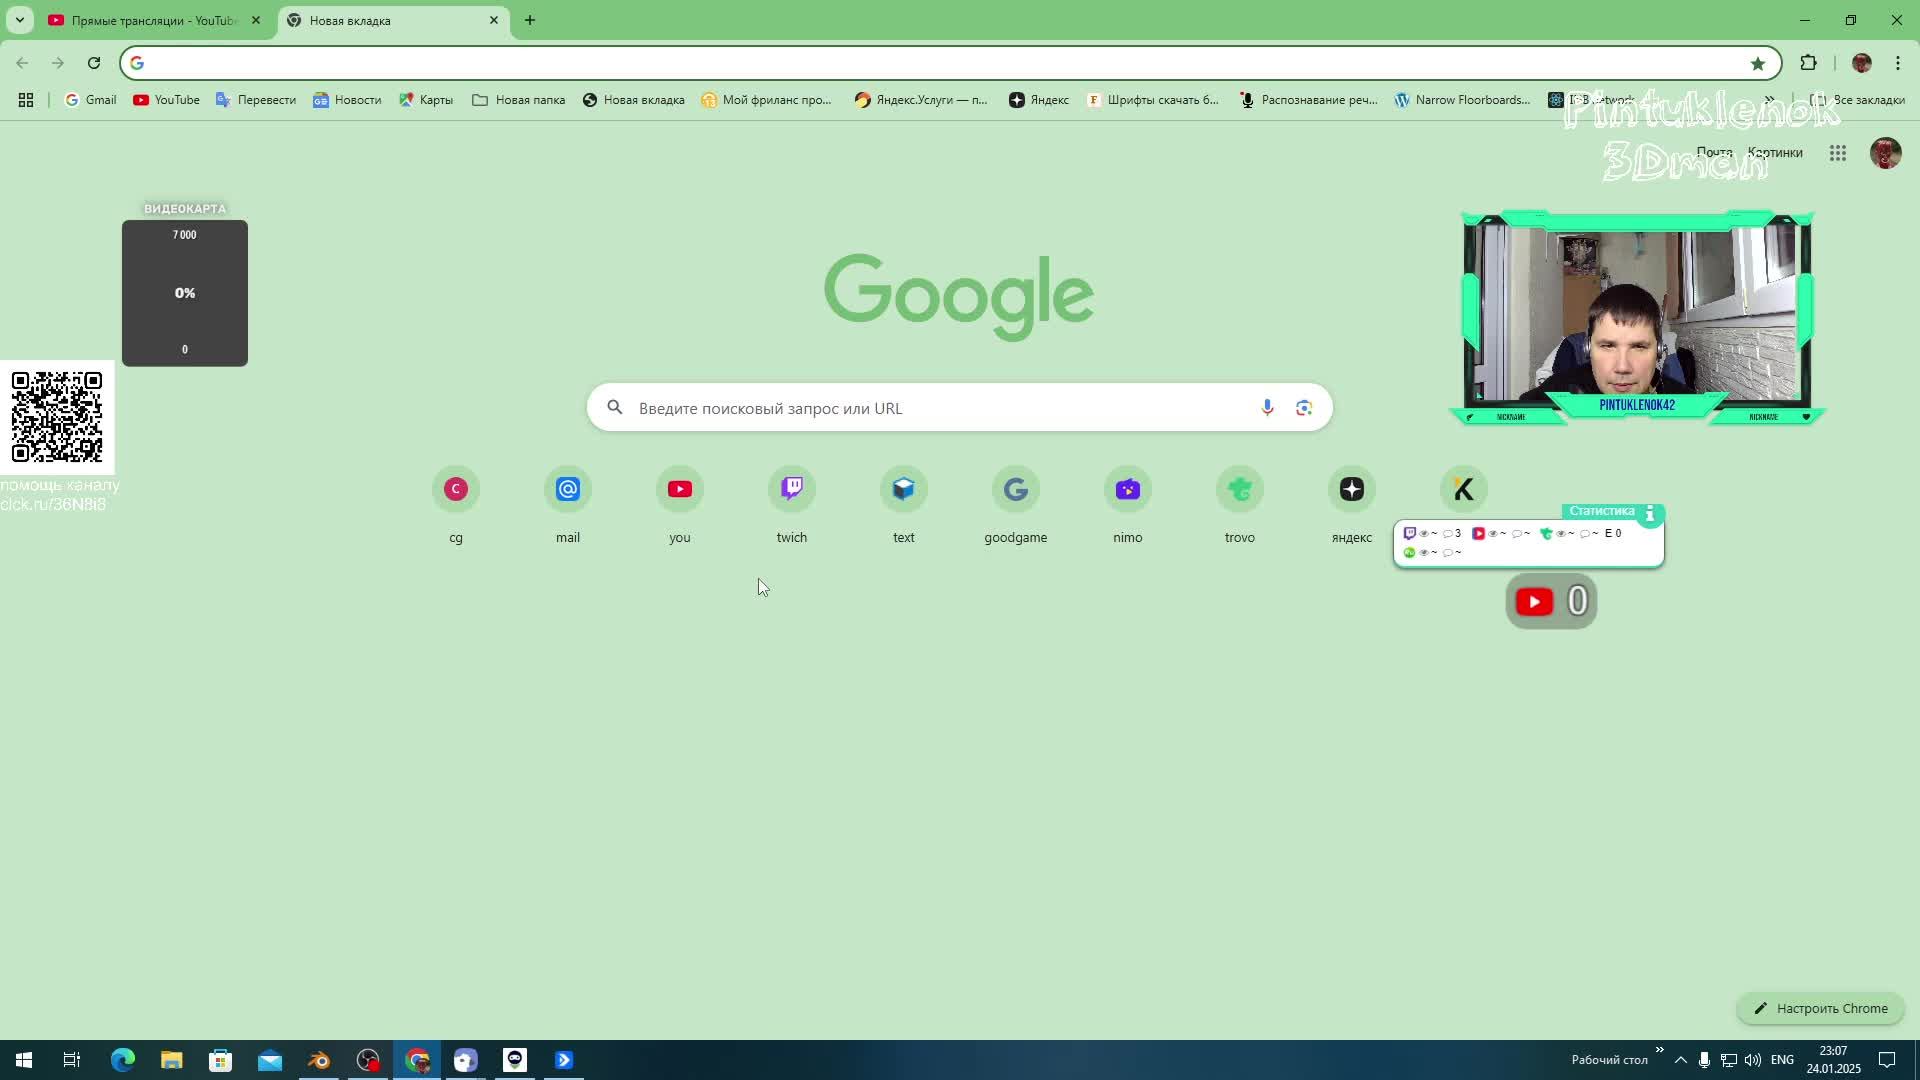This screenshot has width=1920, height=1080.
Task: Open the twich shortcut tile
Action: [791, 490]
